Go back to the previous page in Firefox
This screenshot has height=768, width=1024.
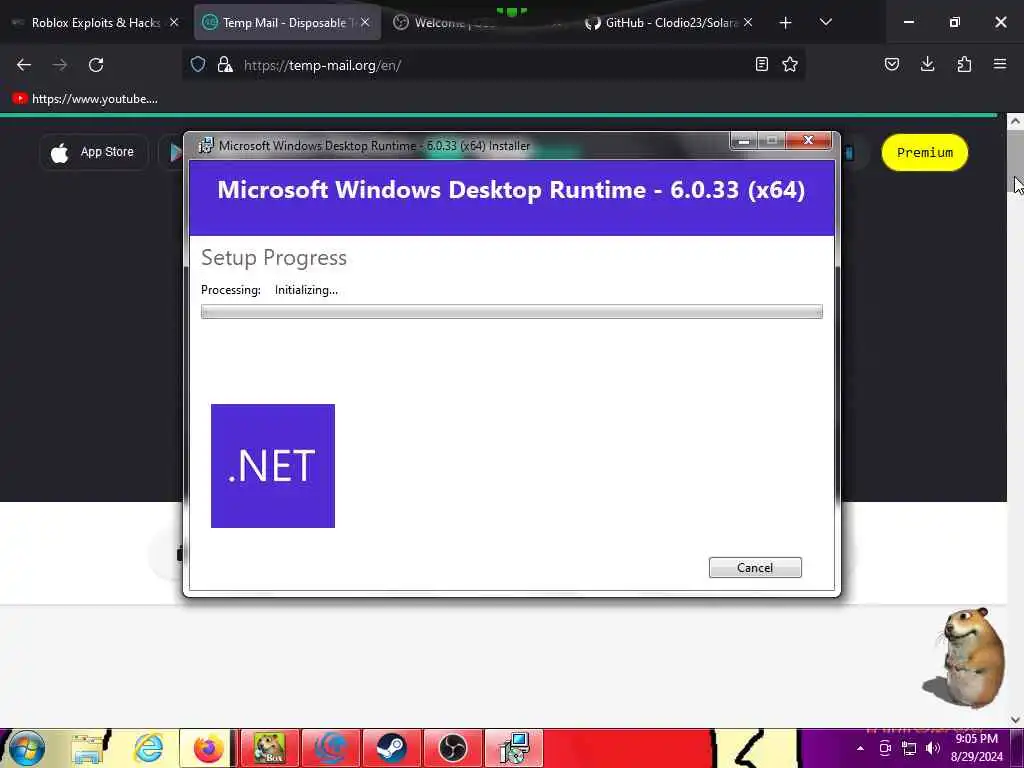[x=24, y=65]
